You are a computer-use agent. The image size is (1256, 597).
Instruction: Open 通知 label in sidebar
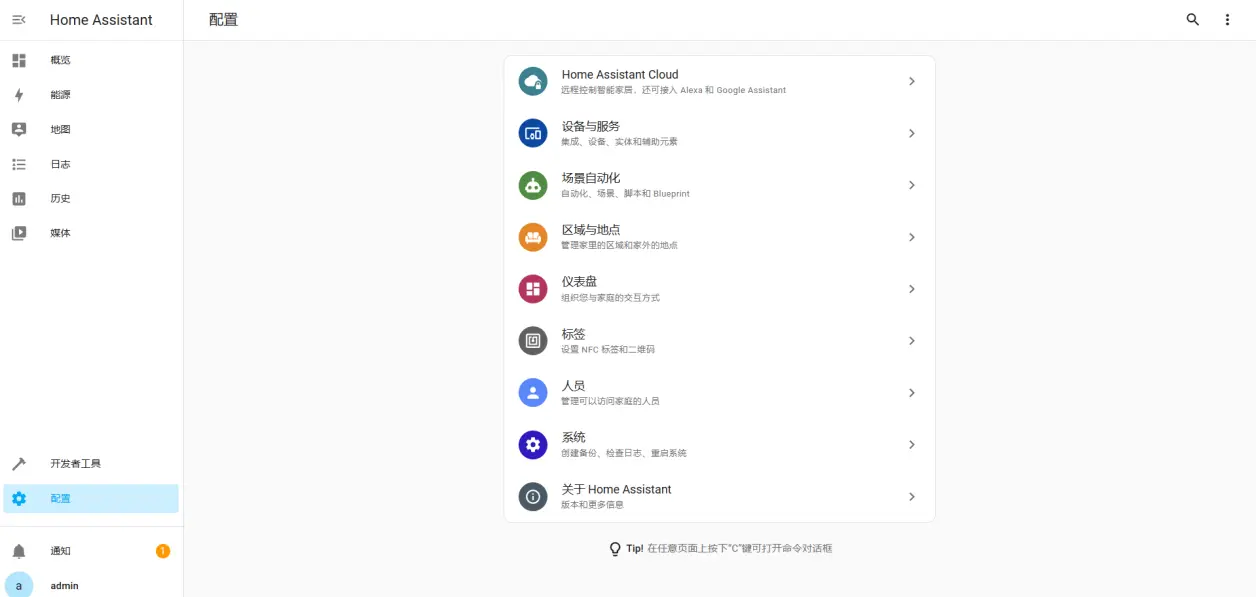[x=61, y=551]
